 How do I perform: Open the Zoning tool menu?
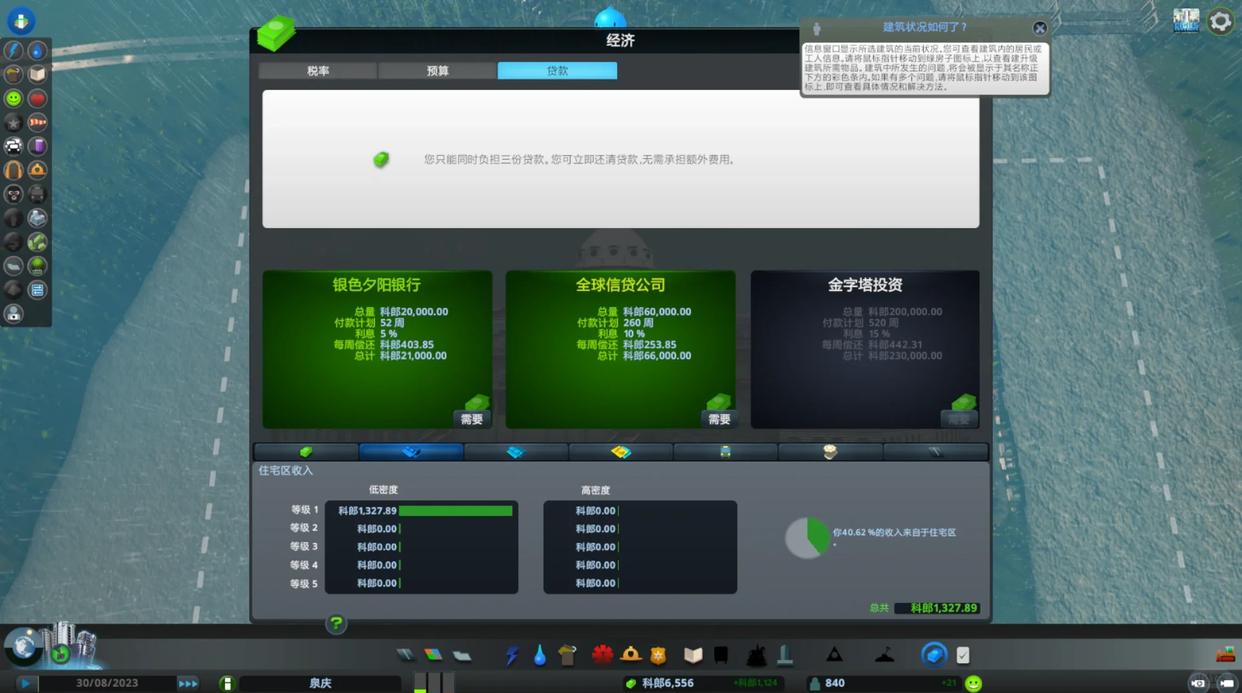[x=433, y=655]
